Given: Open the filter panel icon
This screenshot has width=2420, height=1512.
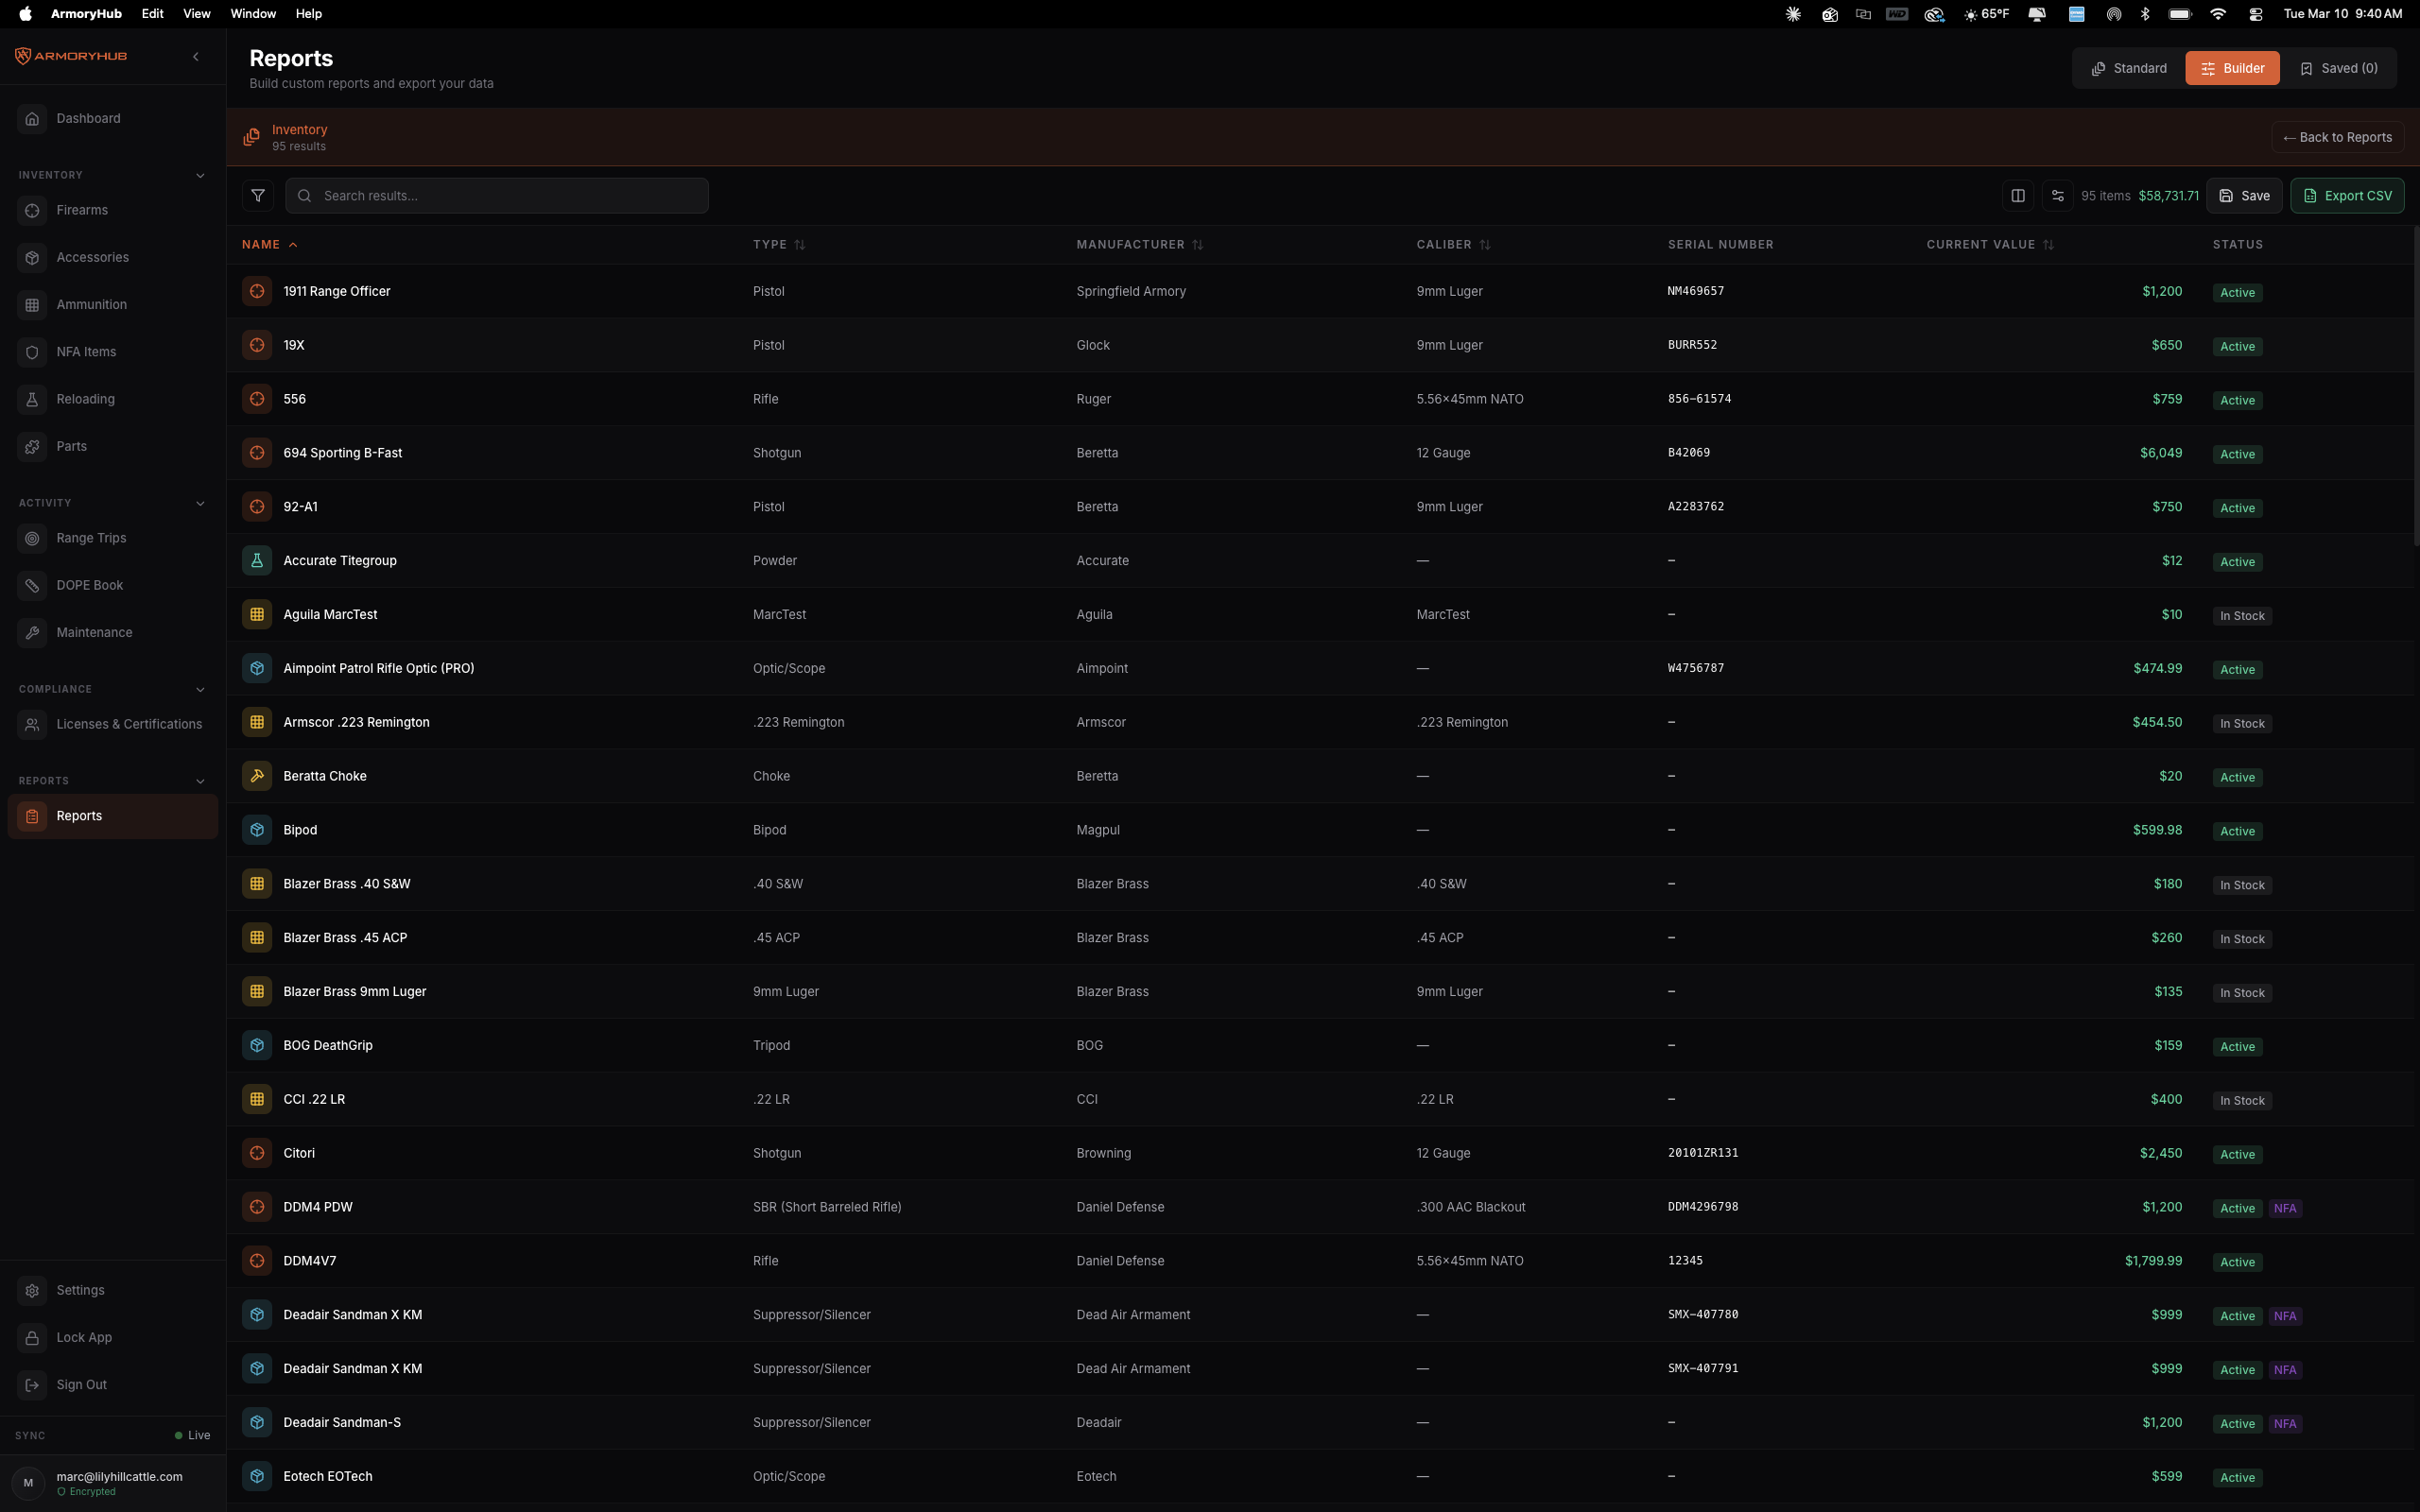Looking at the screenshot, I should (258, 195).
